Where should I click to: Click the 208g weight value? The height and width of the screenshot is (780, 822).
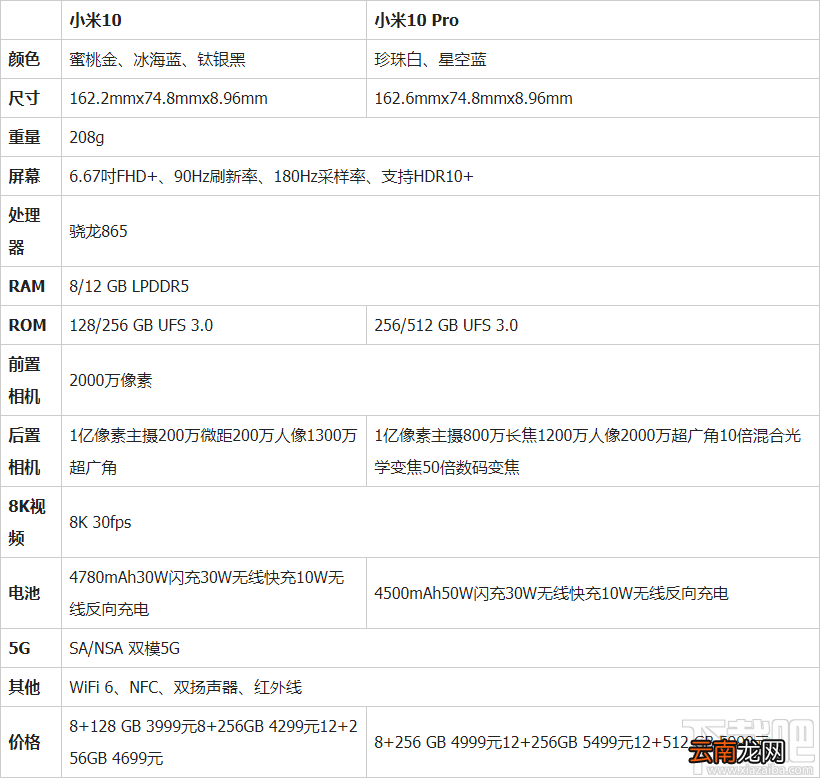(x=86, y=137)
